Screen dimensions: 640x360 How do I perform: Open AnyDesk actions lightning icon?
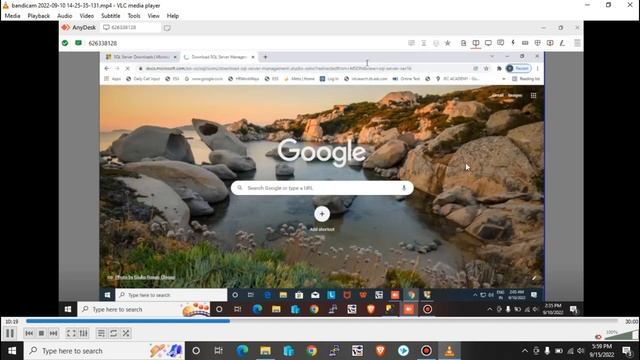tap(513, 43)
